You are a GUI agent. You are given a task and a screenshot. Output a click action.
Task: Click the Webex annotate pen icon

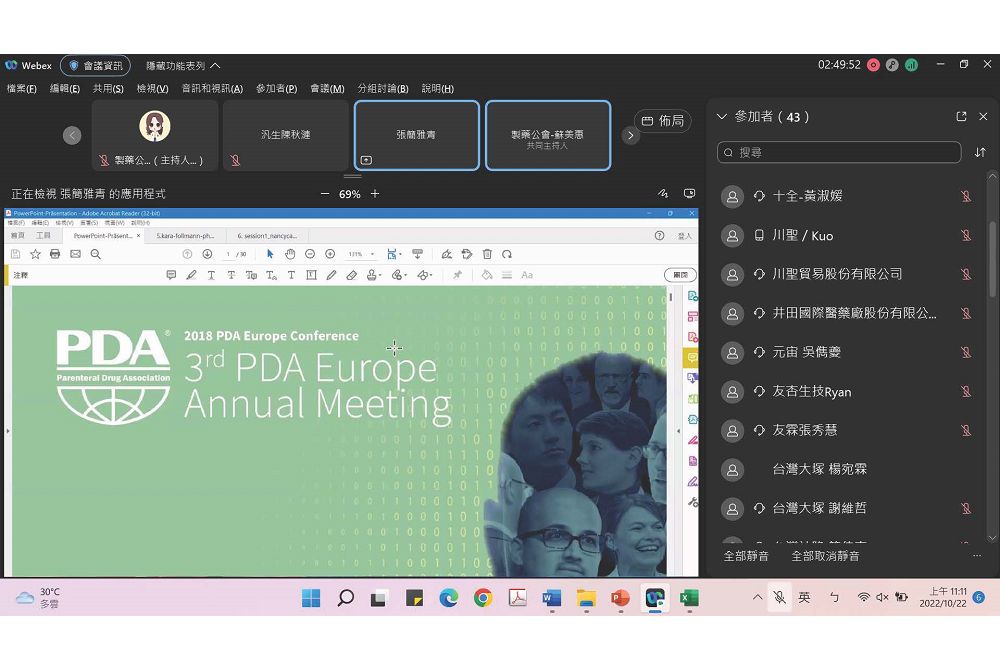pyautogui.click(x=663, y=194)
